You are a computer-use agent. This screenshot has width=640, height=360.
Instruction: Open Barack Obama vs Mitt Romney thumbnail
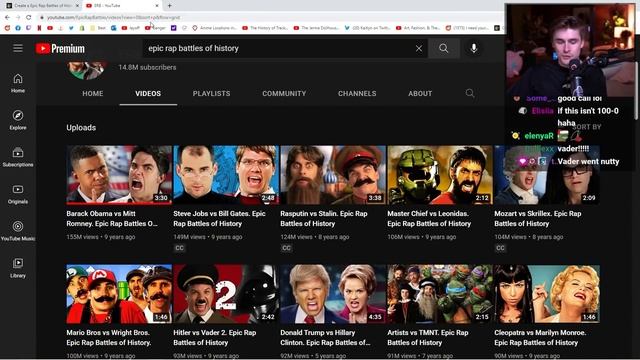119,175
